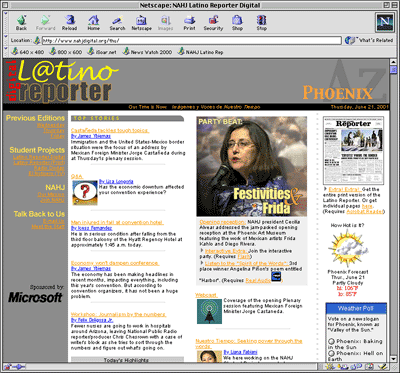Open the Search toolbar button
The image size is (400, 373).
(117, 23)
